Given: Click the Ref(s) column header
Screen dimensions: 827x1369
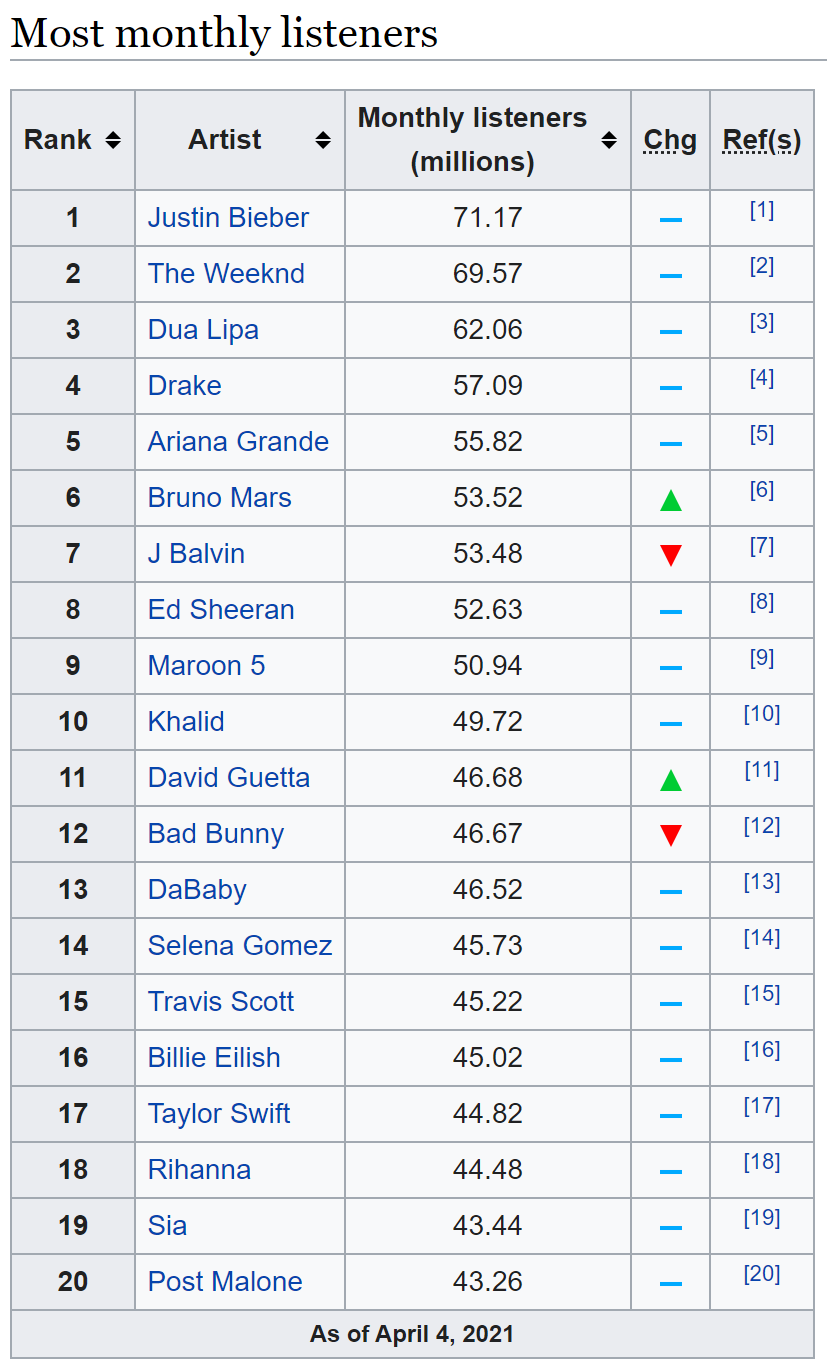Looking at the screenshot, I should [762, 140].
